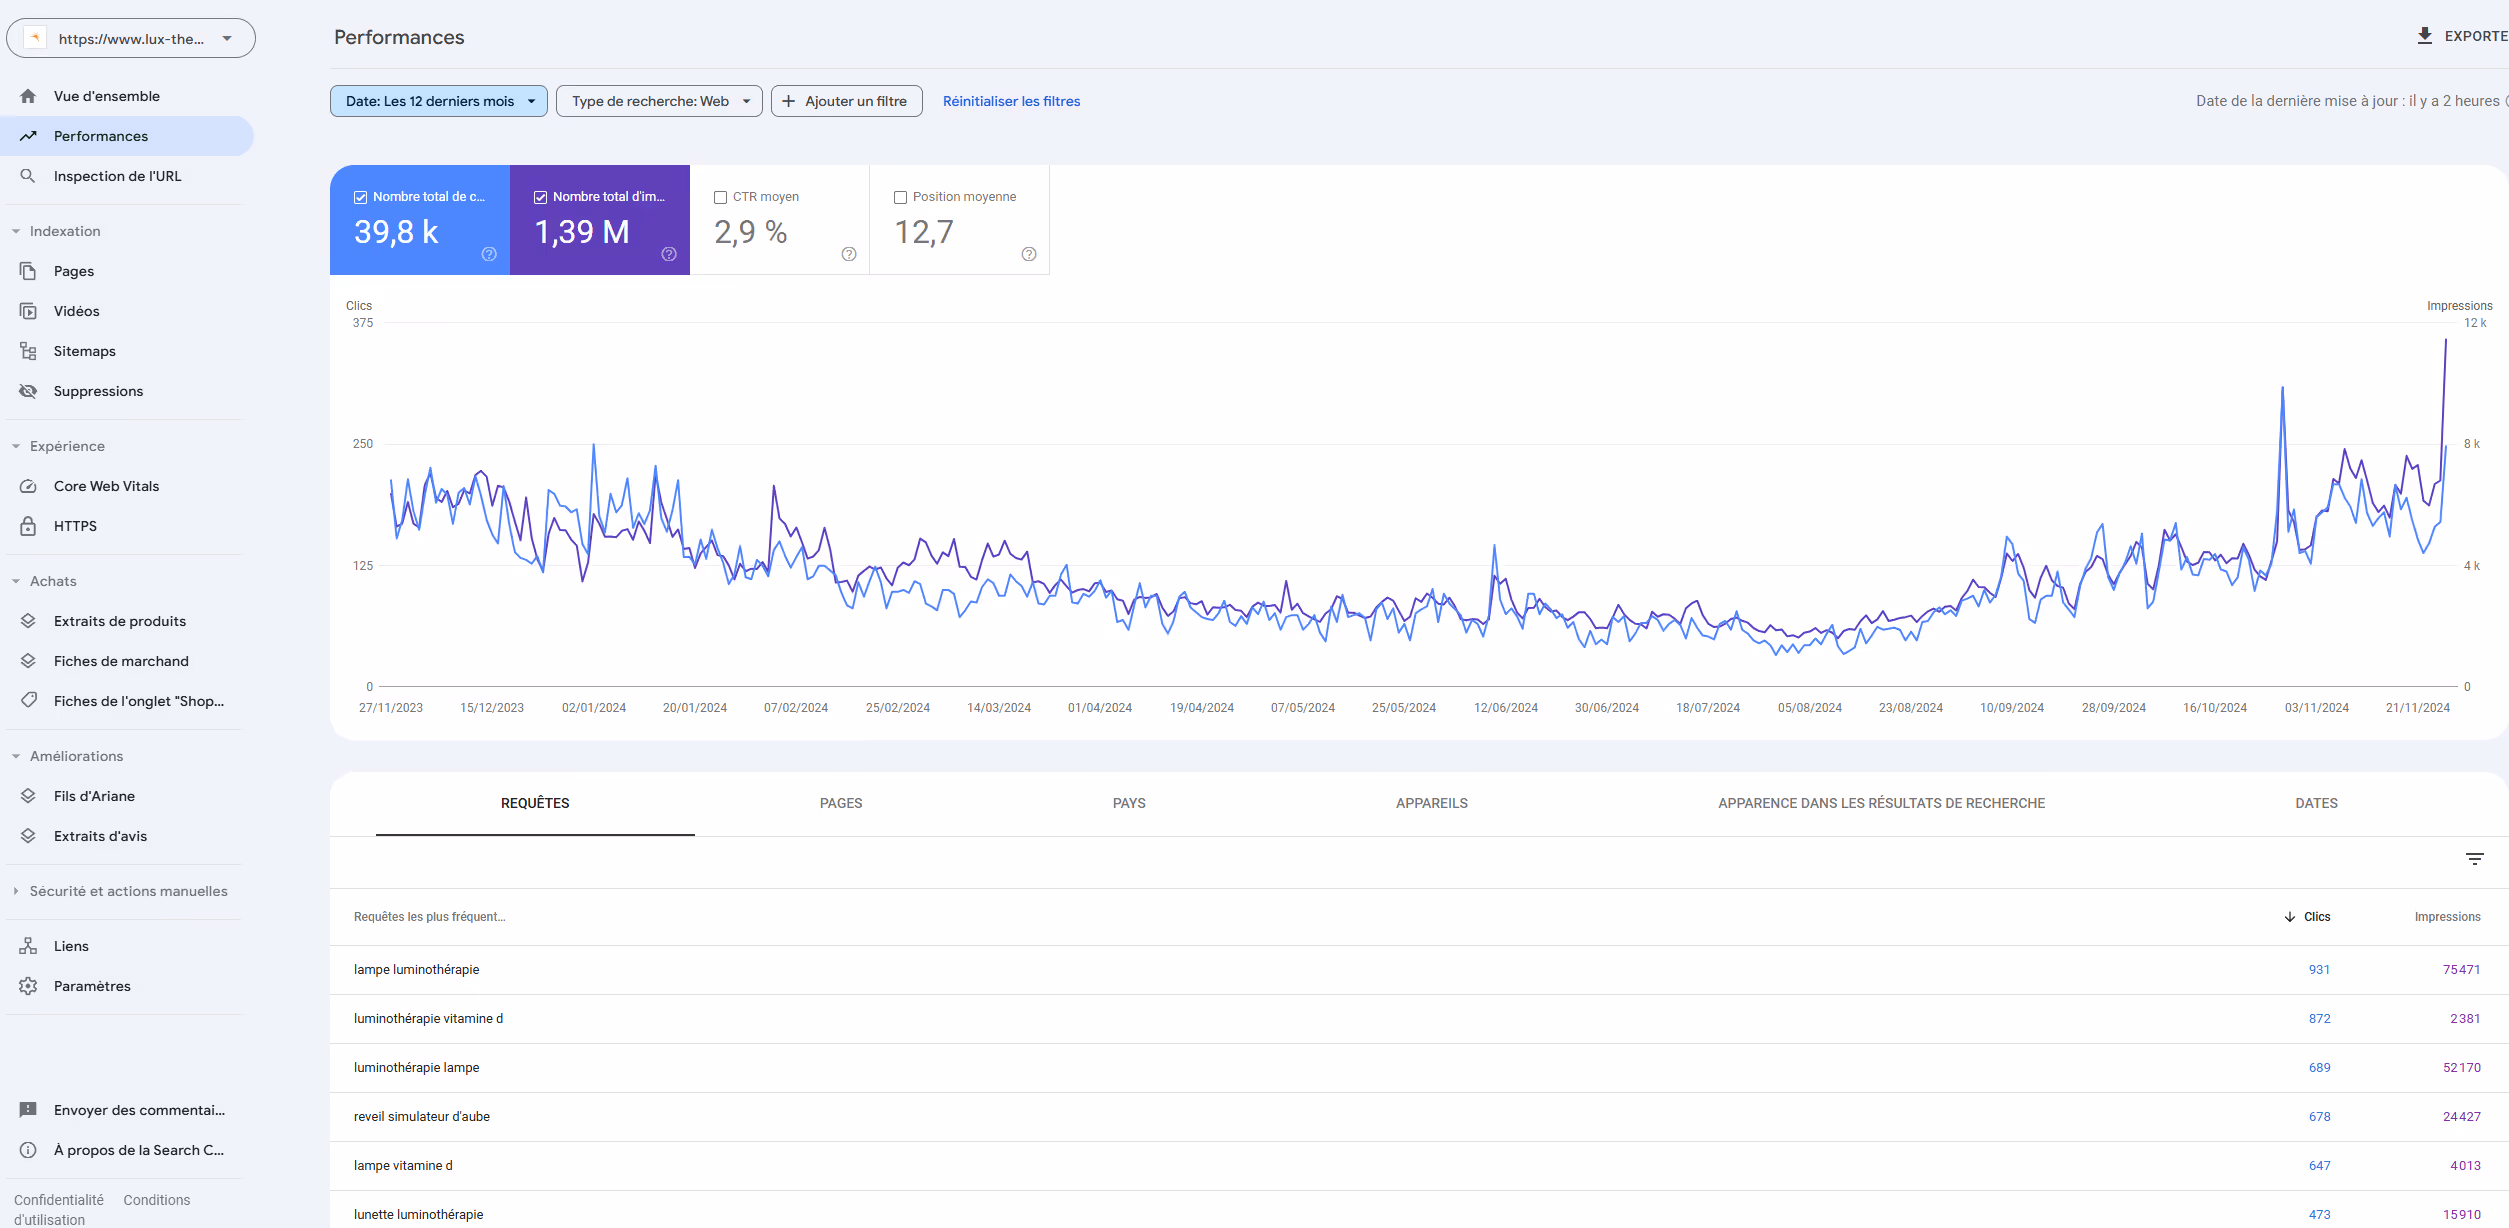Uncheck the total clicks metric checkbox
Image resolution: width=2509 pixels, height=1228 pixels.
coord(360,197)
